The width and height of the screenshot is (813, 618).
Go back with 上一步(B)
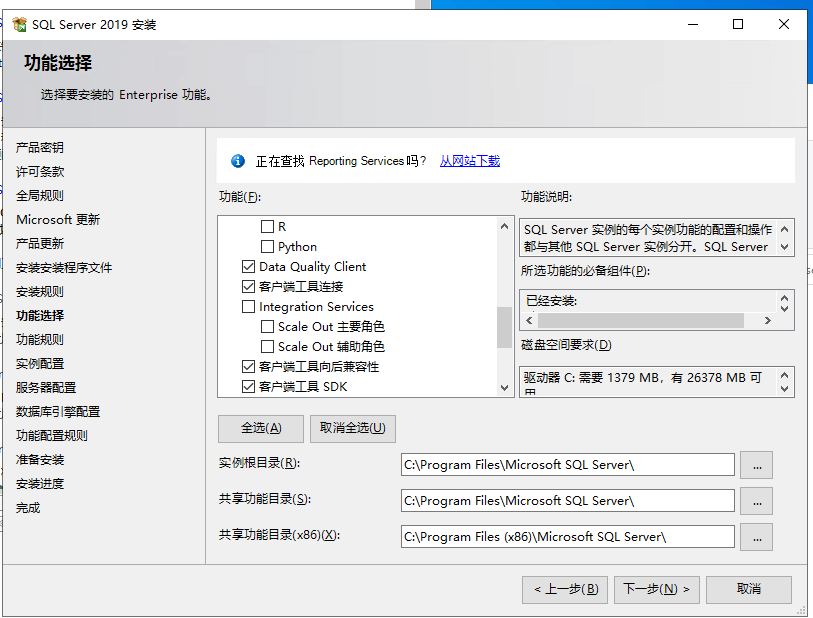pyautogui.click(x=565, y=589)
